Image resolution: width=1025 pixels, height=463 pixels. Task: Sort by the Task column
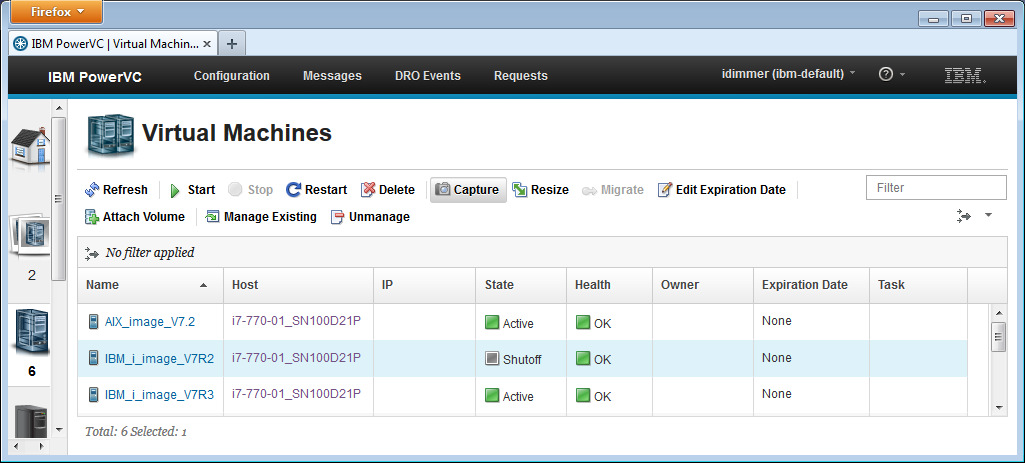(918, 285)
